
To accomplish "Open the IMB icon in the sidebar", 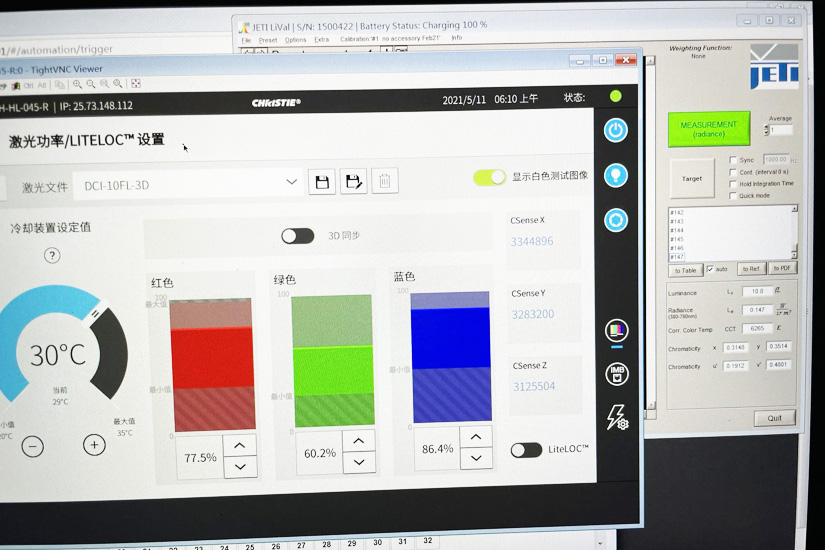I will (x=617, y=373).
